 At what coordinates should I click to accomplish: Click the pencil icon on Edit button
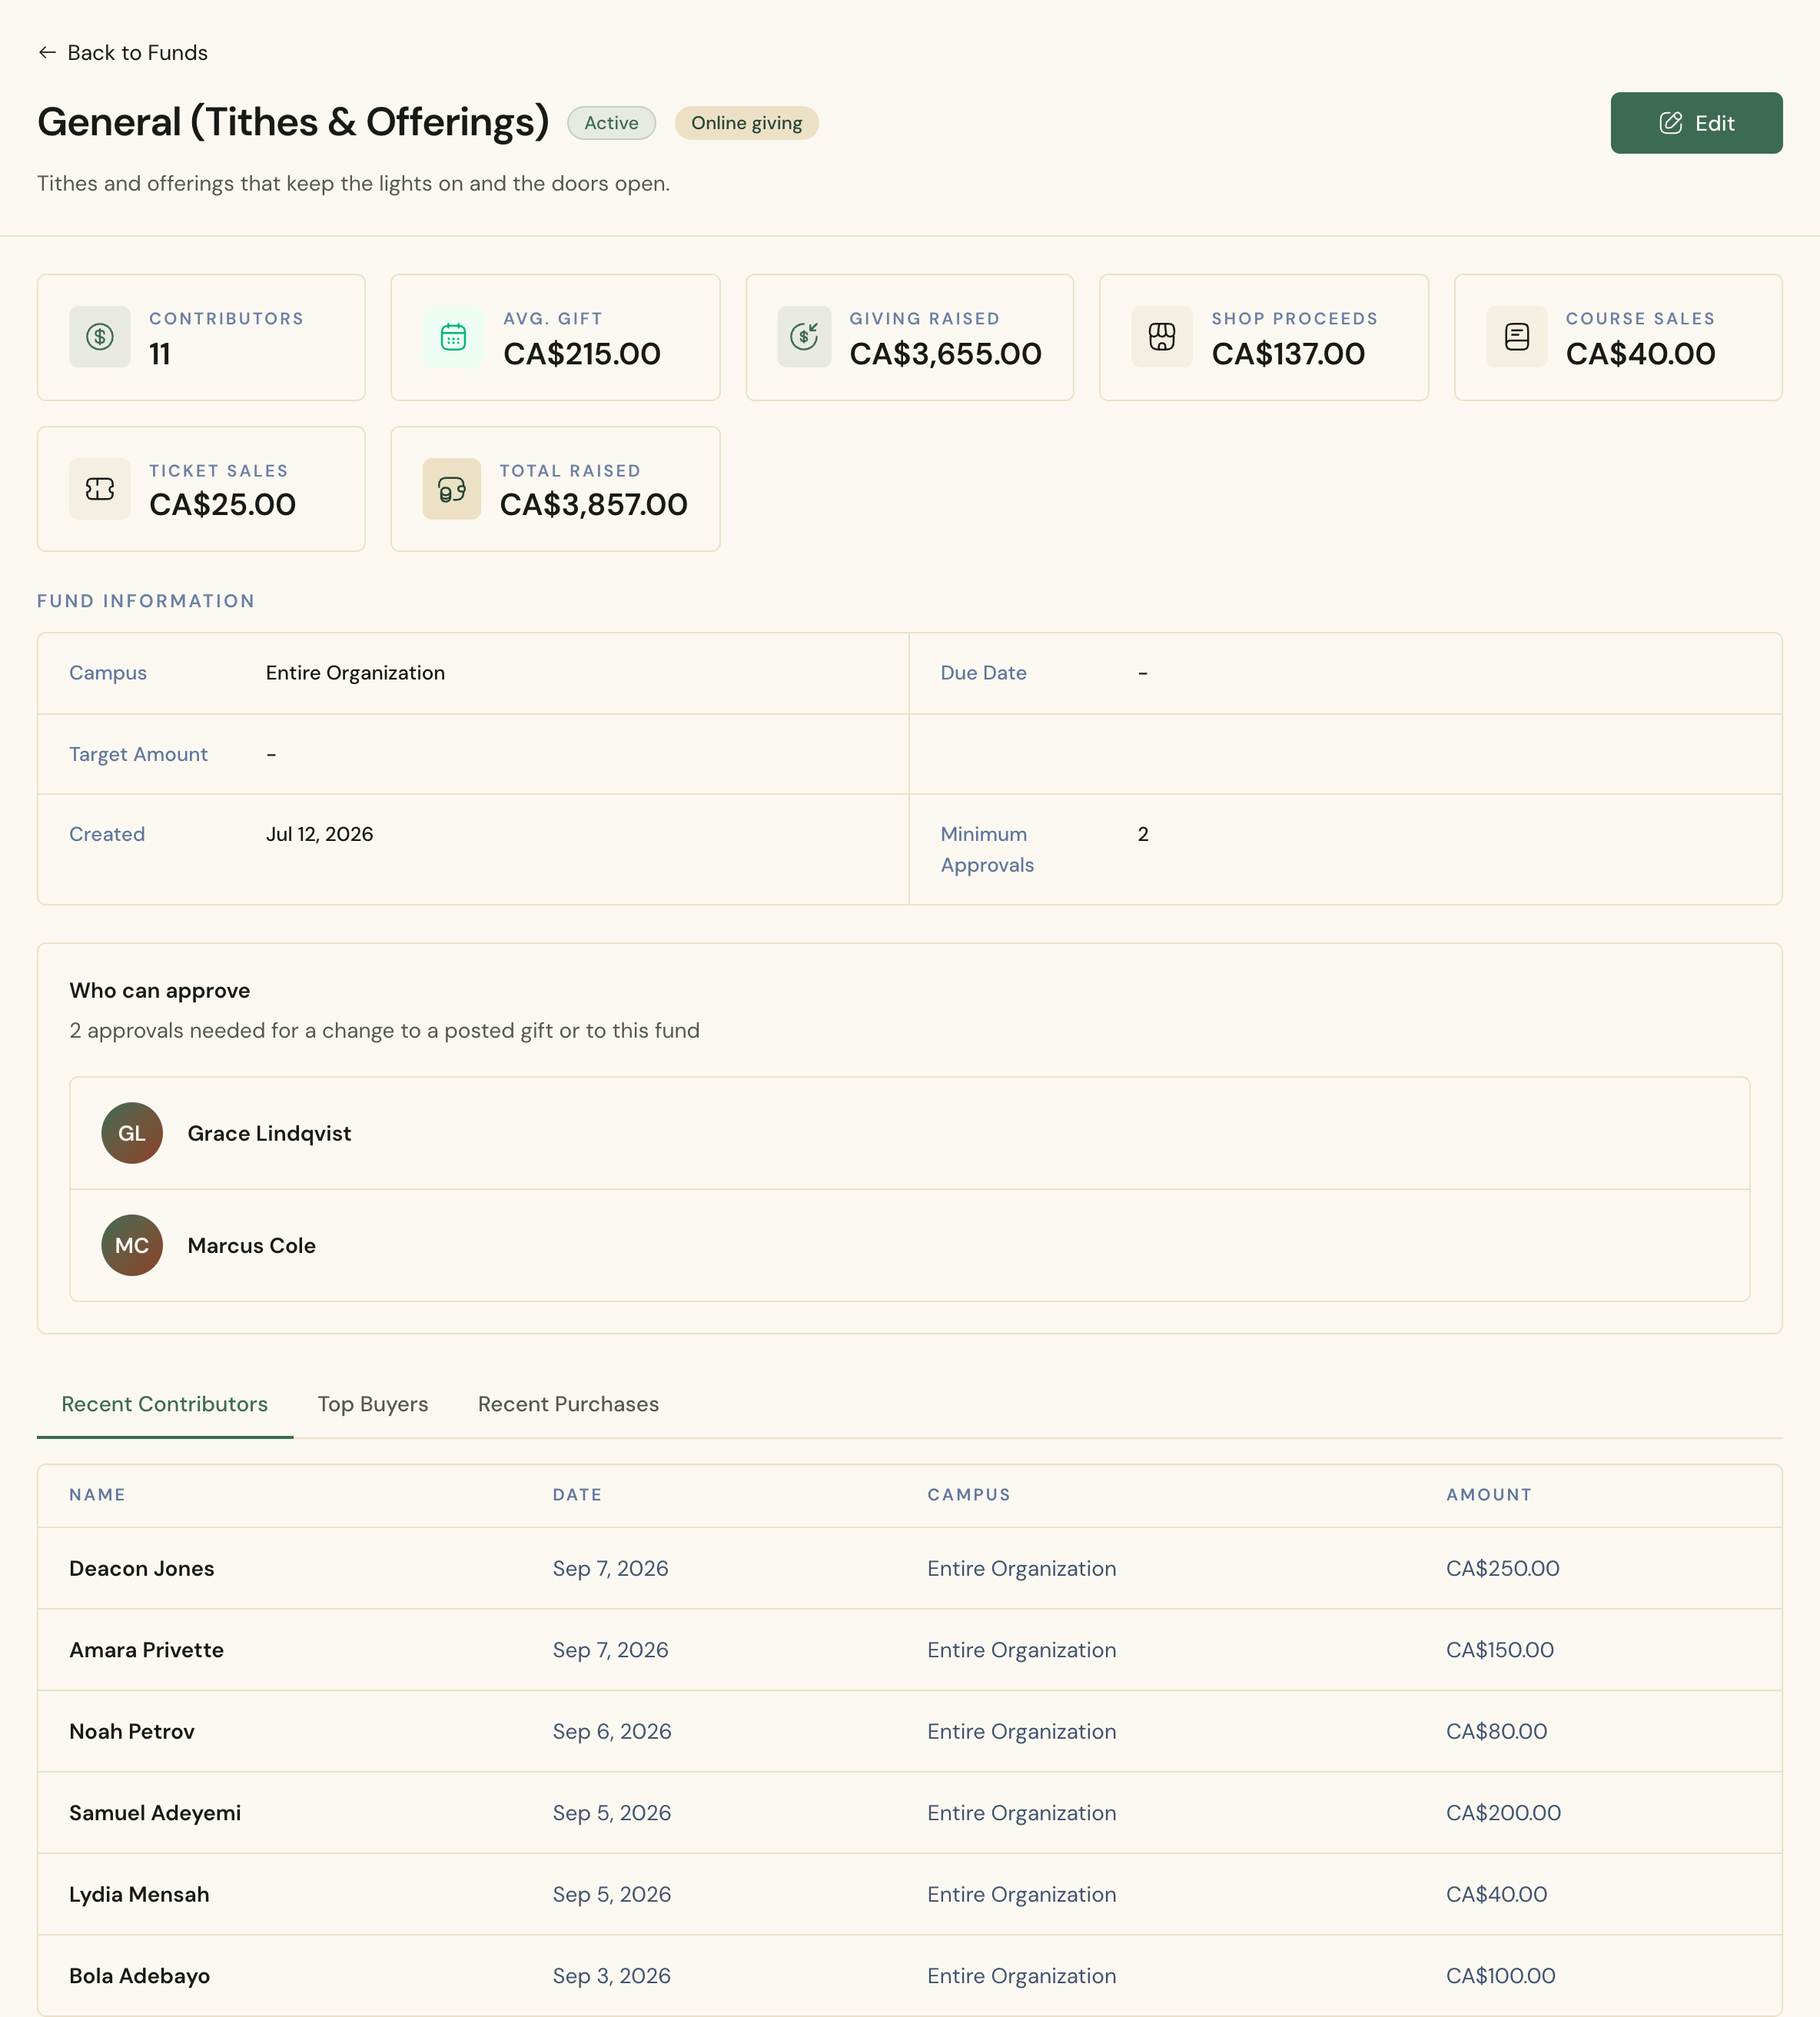click(1671, 123)
